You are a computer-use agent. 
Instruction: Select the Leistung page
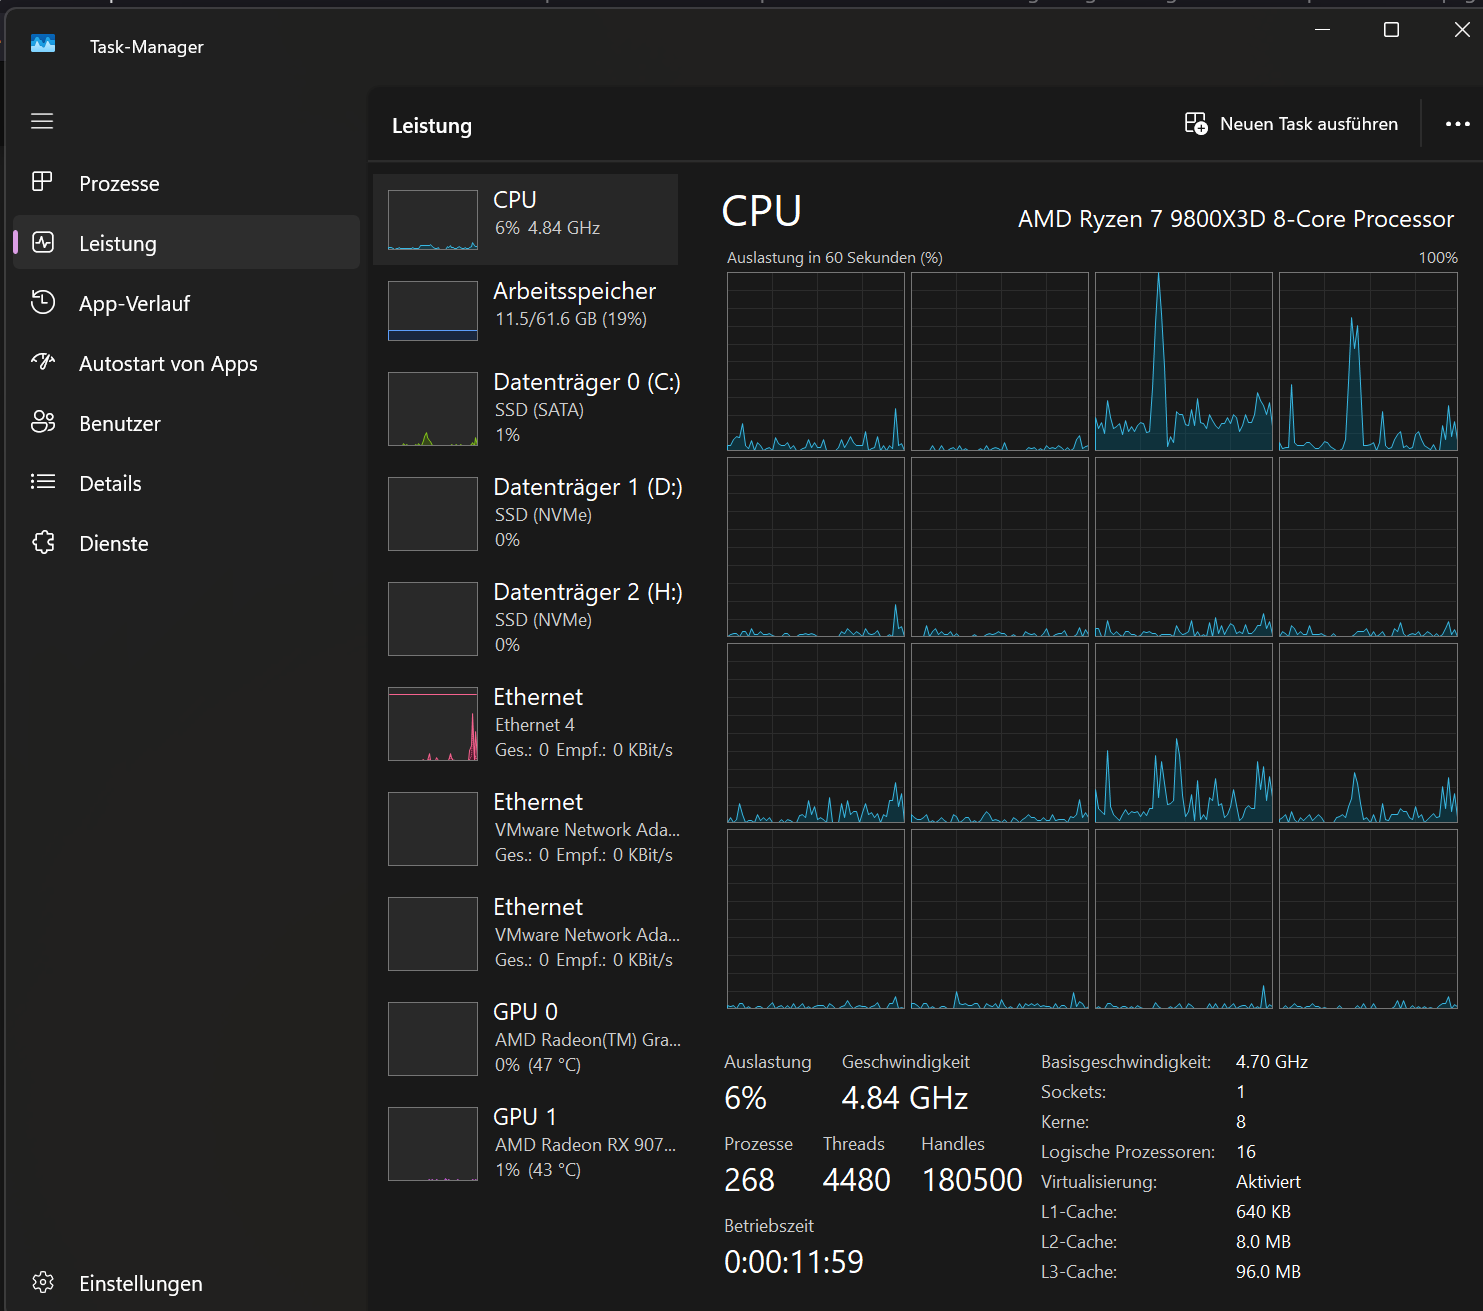[x=186, y=243]
